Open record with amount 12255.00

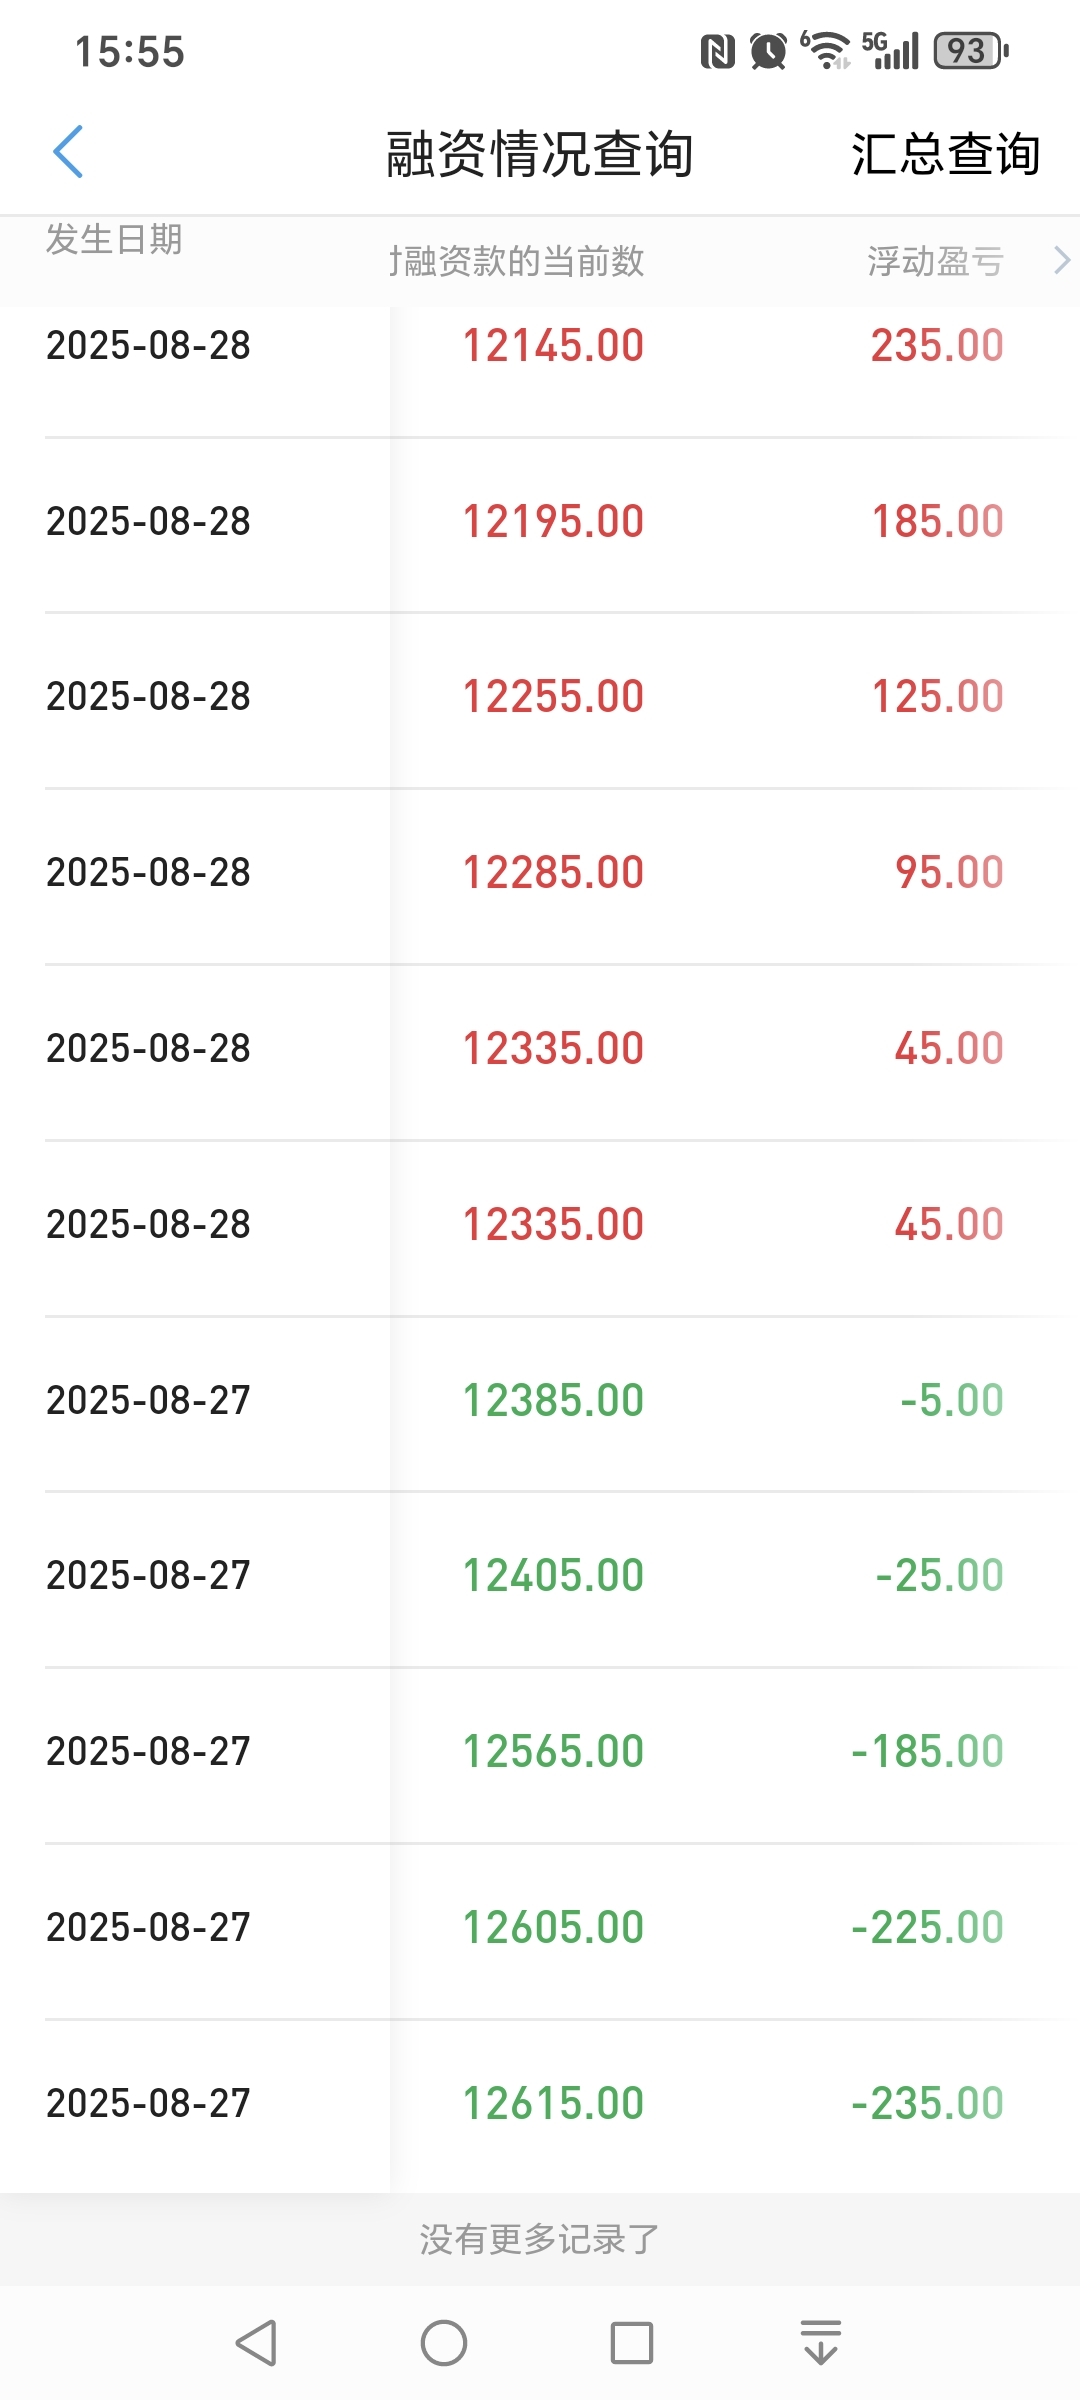point(540,697)
